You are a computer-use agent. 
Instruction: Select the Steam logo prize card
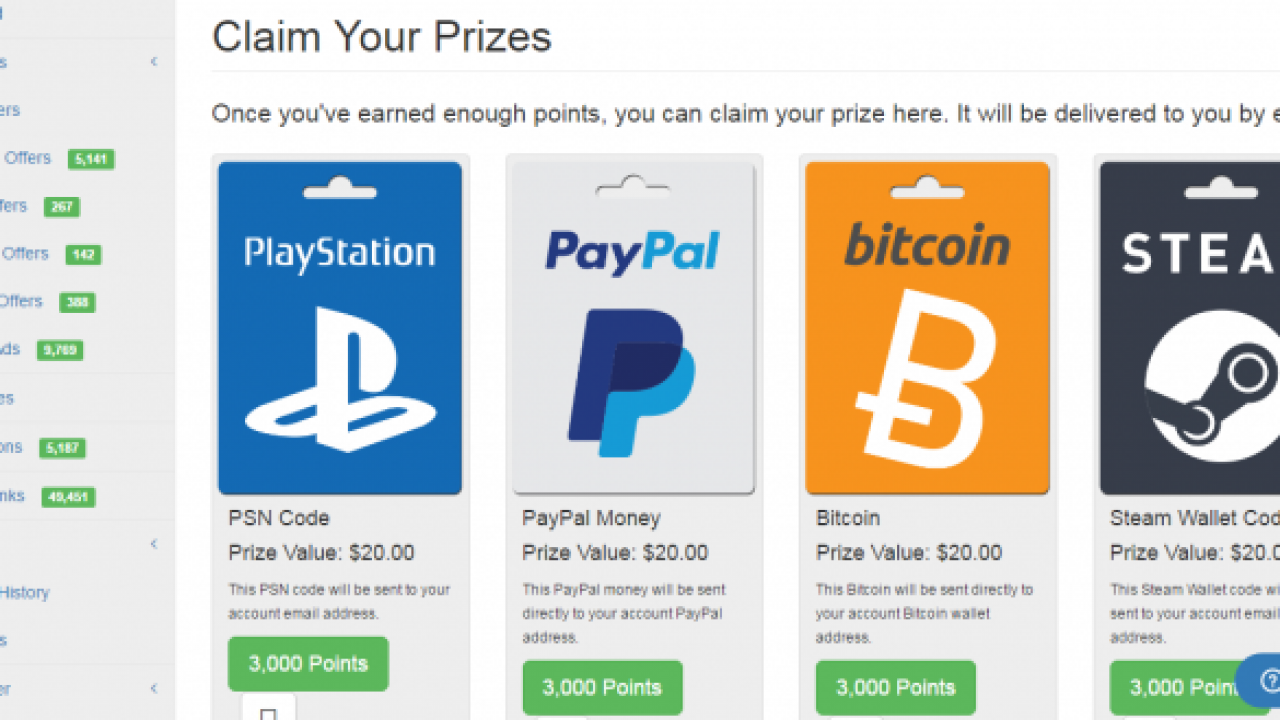point(1190,328)
